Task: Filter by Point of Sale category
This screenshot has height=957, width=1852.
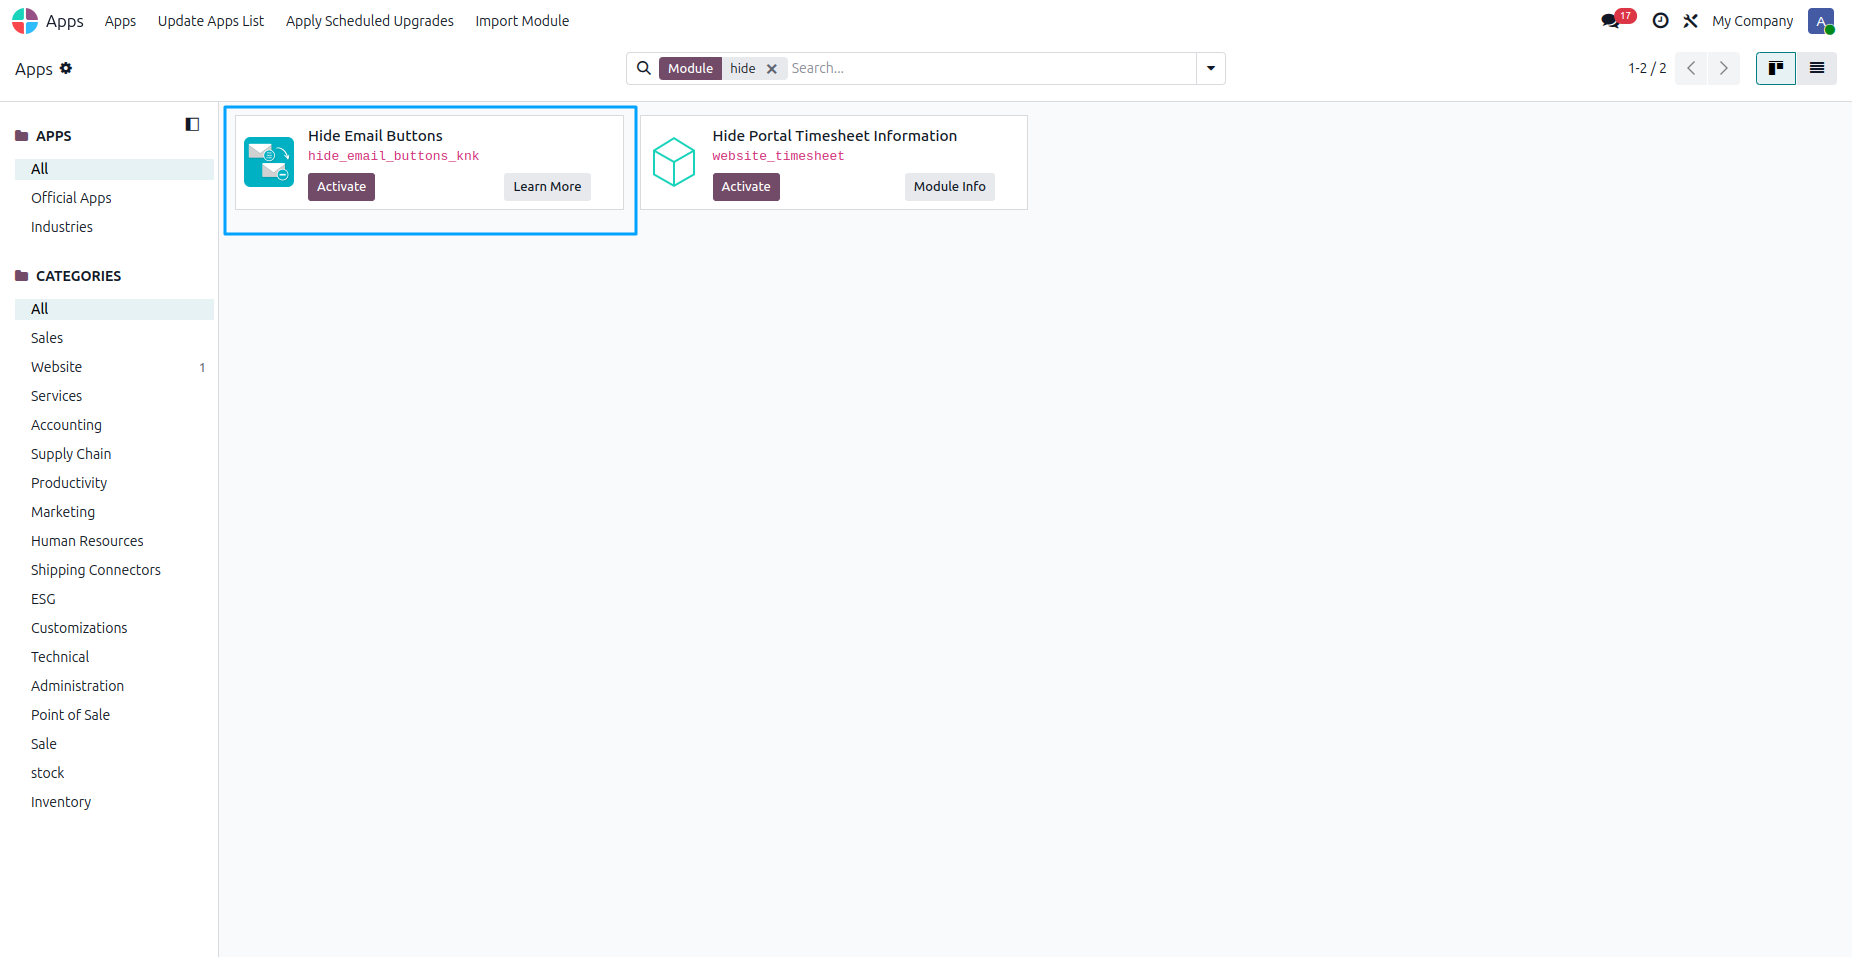Action: pos(114,715)
